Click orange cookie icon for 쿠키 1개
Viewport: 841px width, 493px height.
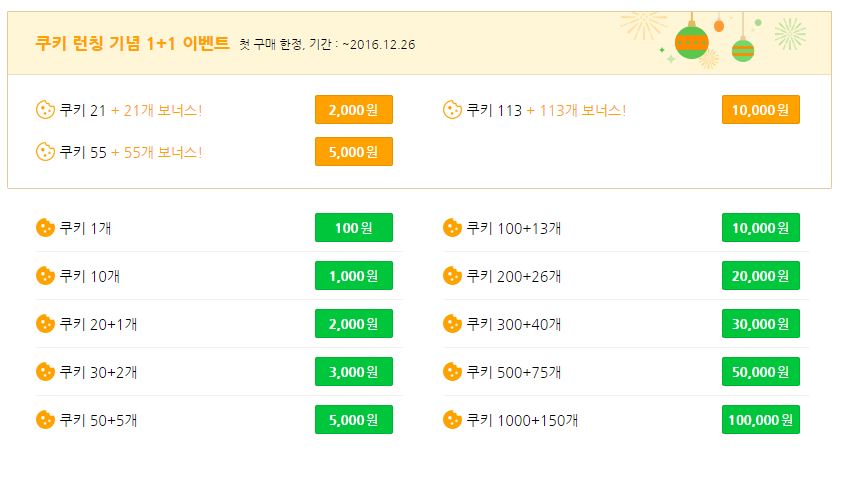[45, 228]
